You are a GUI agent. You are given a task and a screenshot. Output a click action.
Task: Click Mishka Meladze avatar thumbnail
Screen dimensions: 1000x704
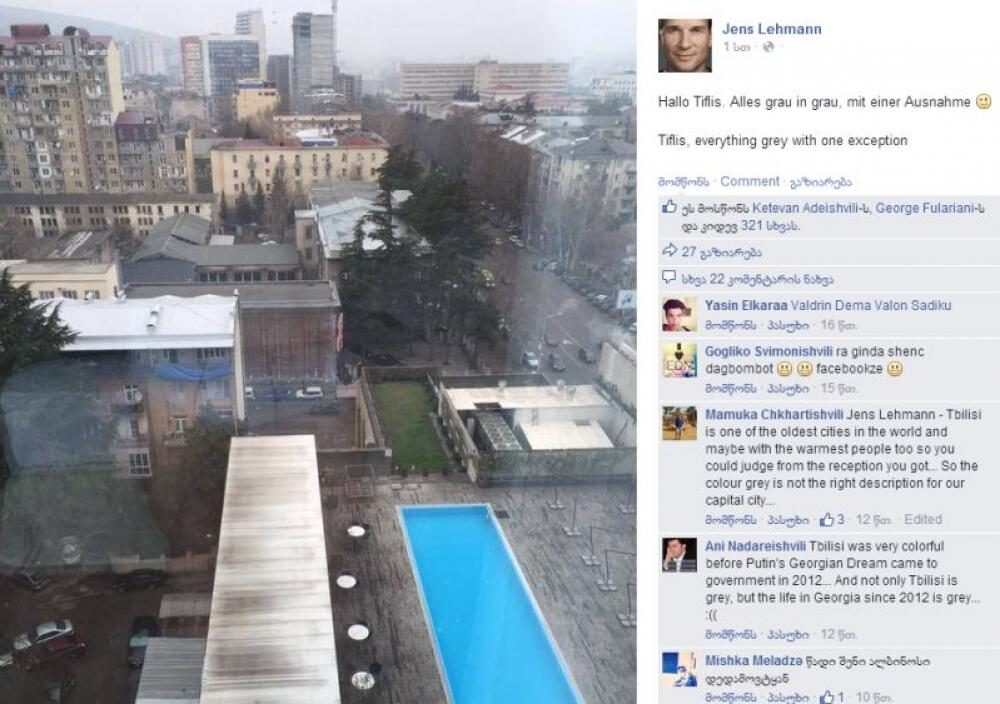click(679, 670)
